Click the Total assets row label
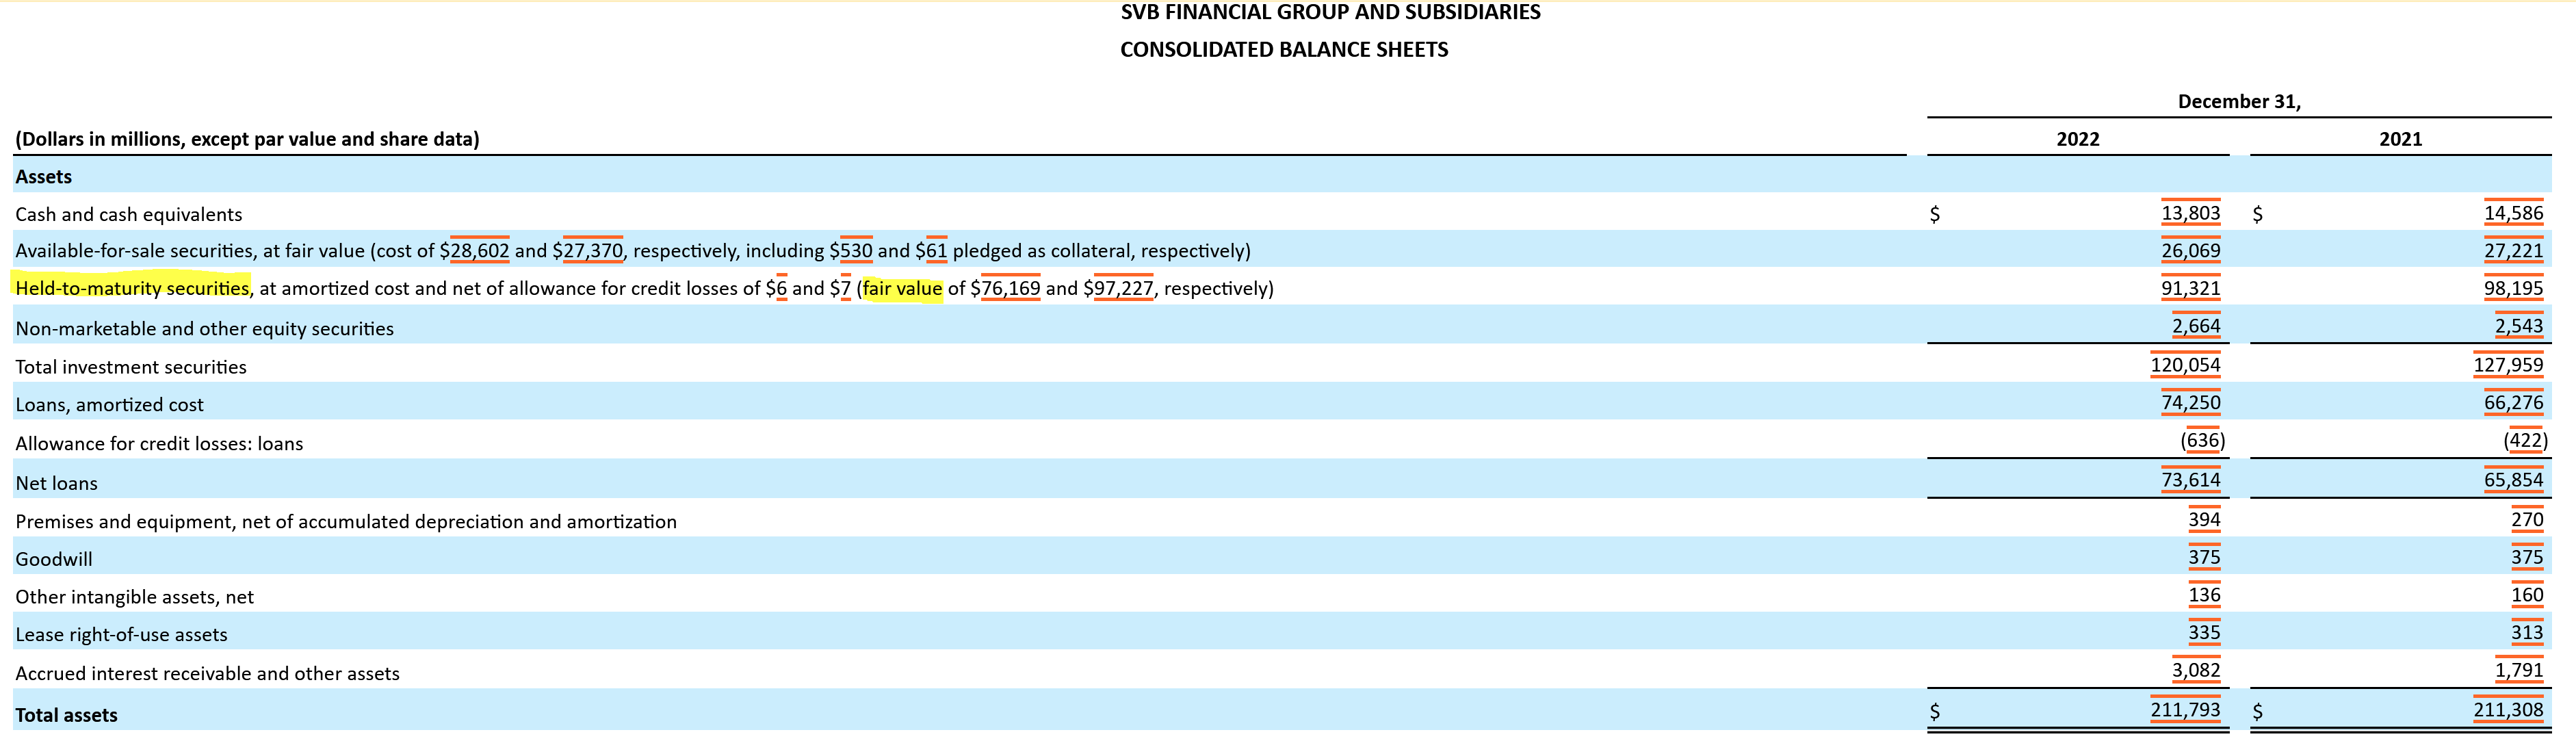This screenshot has height=741, width=2576. (66, 715)
